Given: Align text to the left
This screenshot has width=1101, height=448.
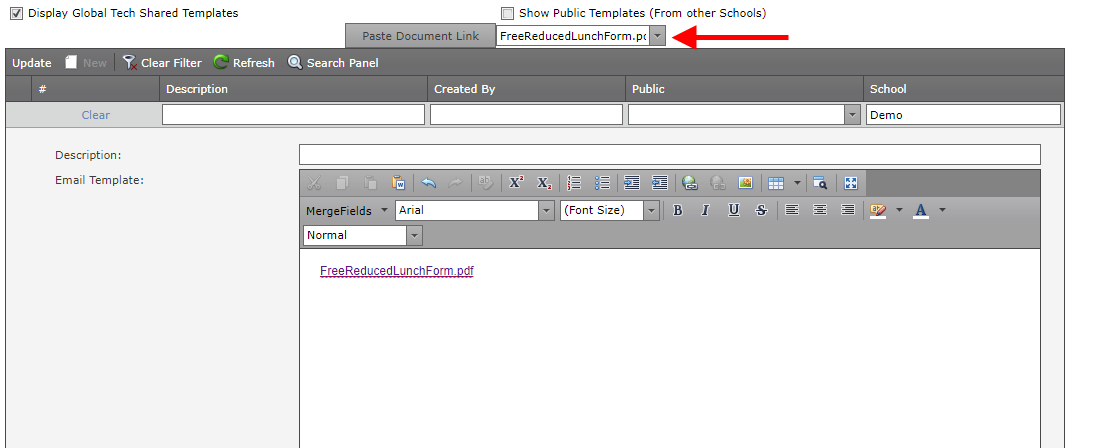Looking at the screenshot, I should [792, 210].
